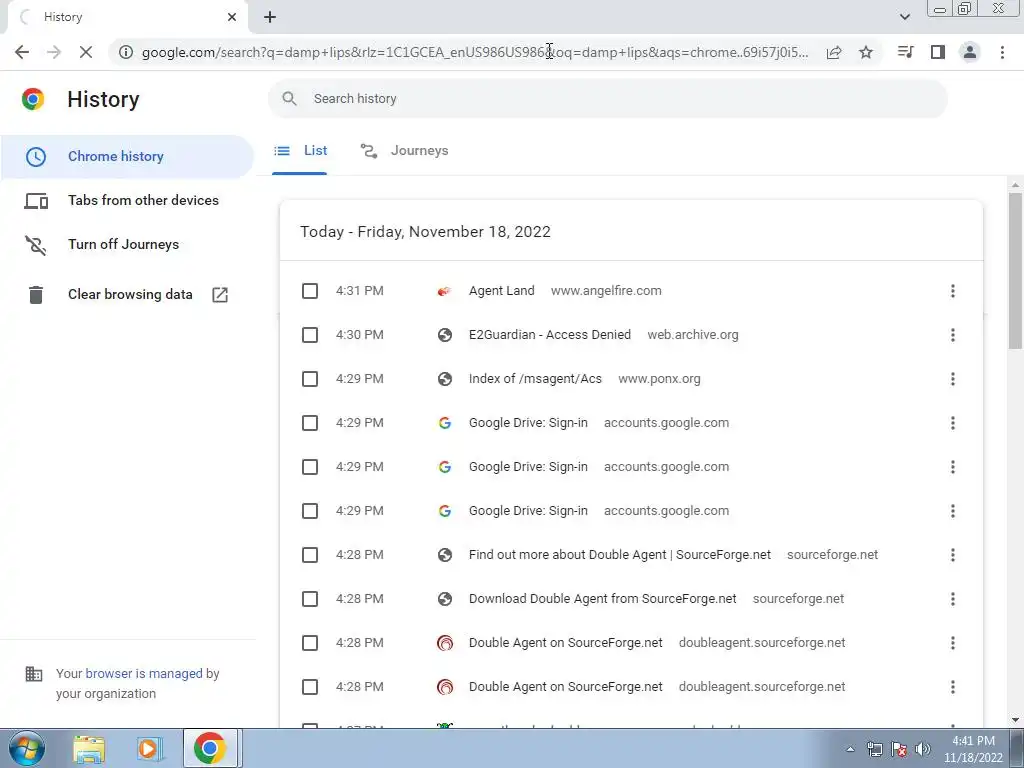
Task: Check the Download Double Agent entry checkbox
Action: 310,599
